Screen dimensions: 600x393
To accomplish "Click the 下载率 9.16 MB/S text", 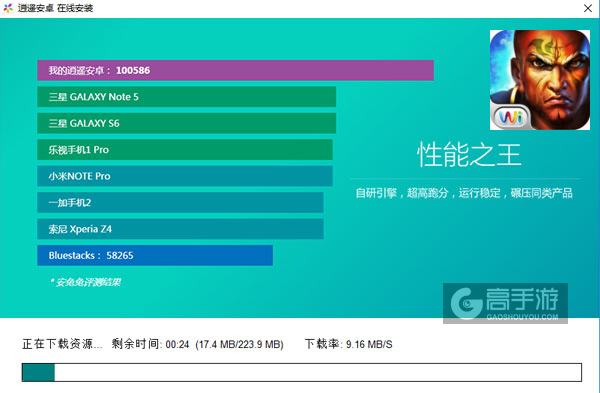I will (x=349, y=344).
